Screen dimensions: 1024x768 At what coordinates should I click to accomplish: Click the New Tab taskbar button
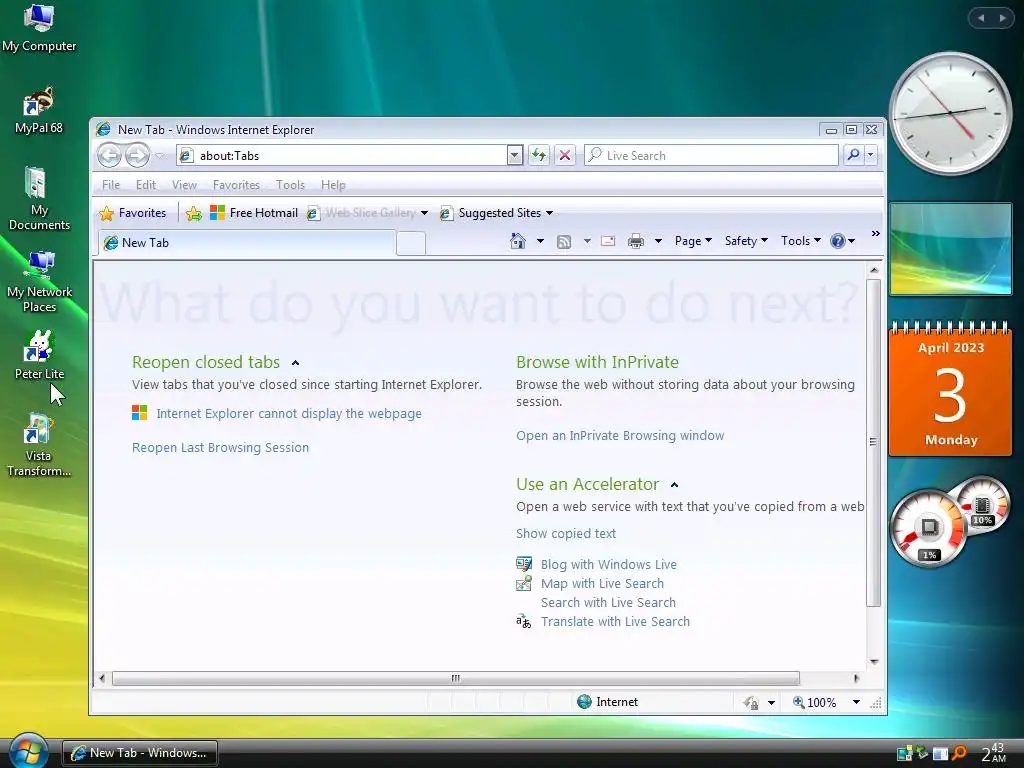click(x=140, y=753)
